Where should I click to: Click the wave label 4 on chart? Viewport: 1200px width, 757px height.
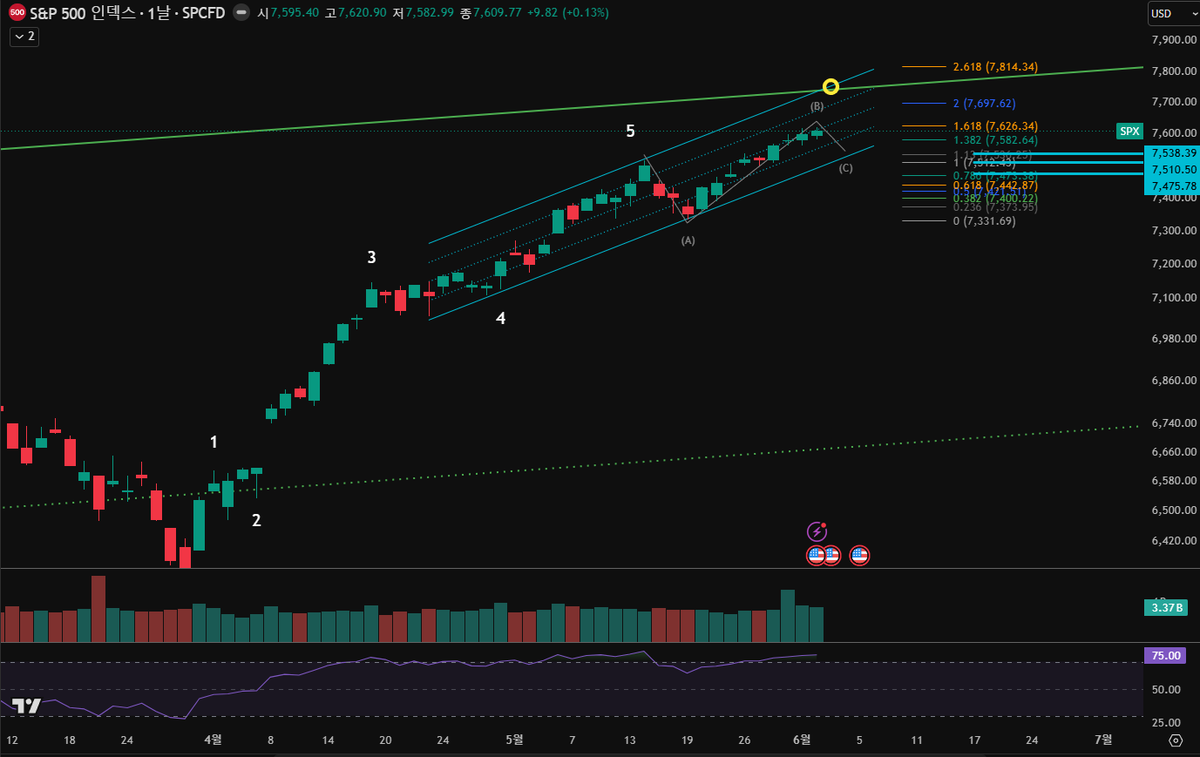(x=501, y=319)
